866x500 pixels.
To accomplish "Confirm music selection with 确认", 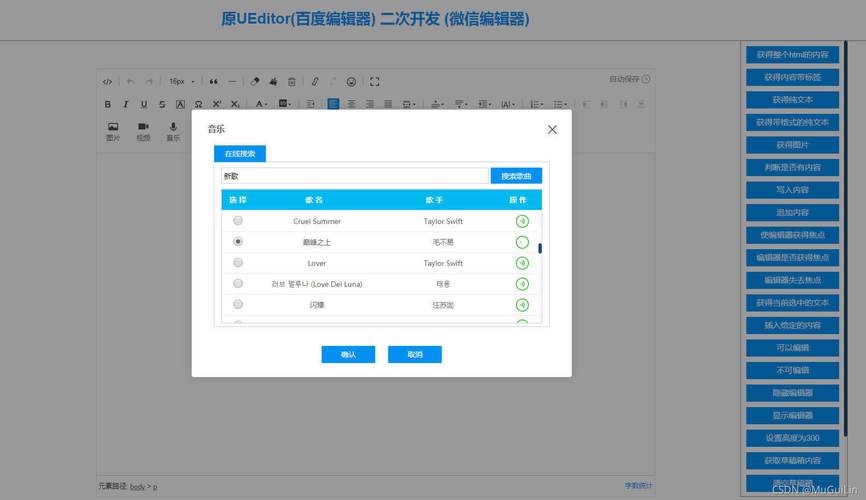I will click(348, 355).
